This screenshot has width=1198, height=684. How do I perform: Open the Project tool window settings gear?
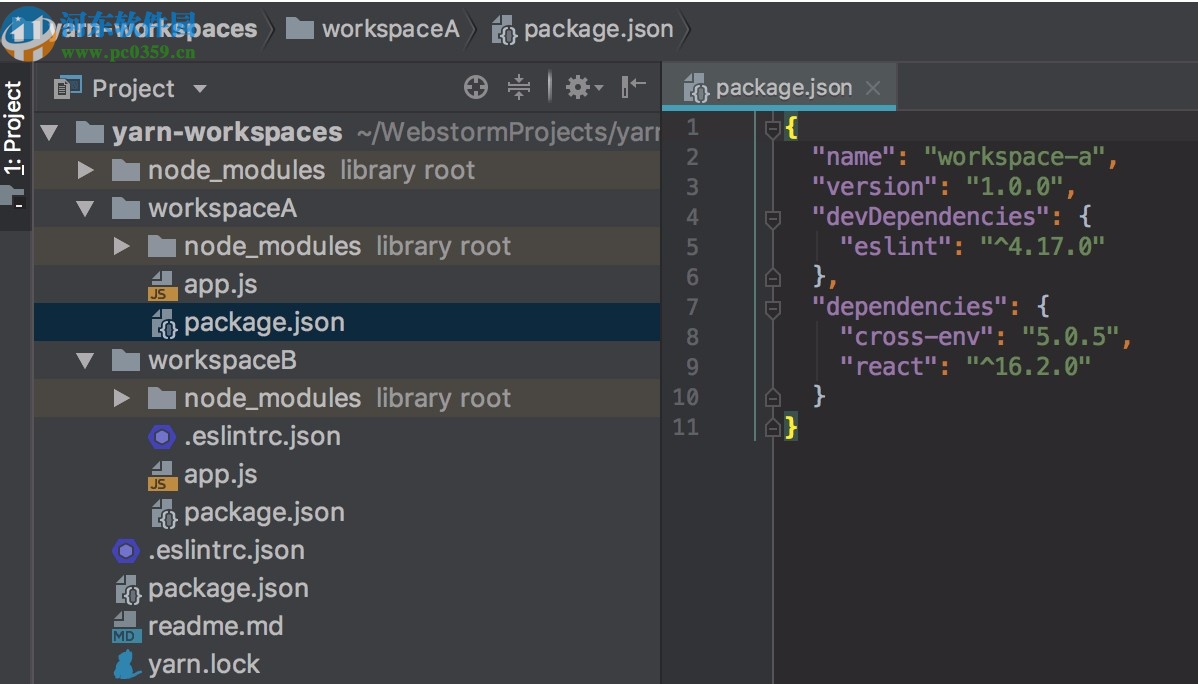(577, 87)
